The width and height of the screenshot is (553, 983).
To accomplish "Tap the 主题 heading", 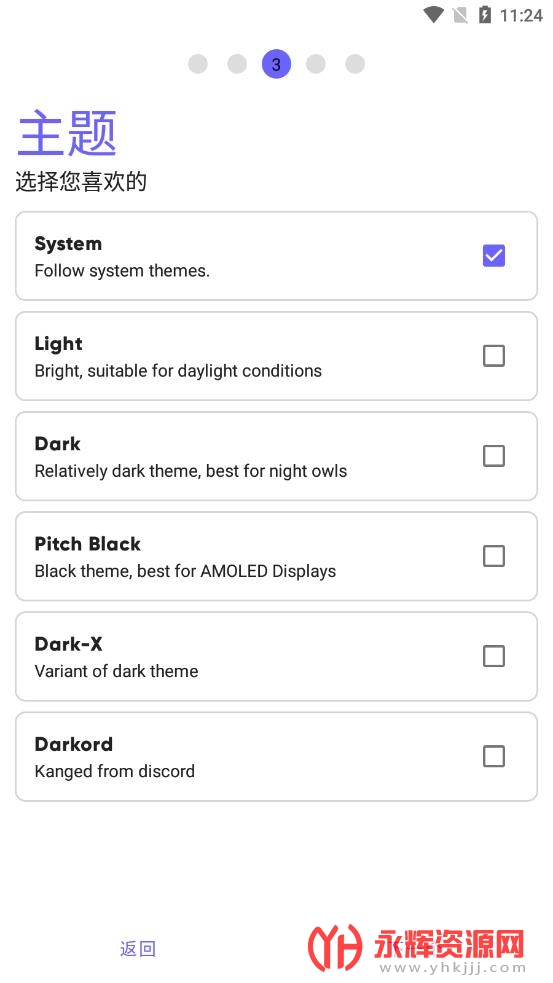I will (x=66, y=133).
